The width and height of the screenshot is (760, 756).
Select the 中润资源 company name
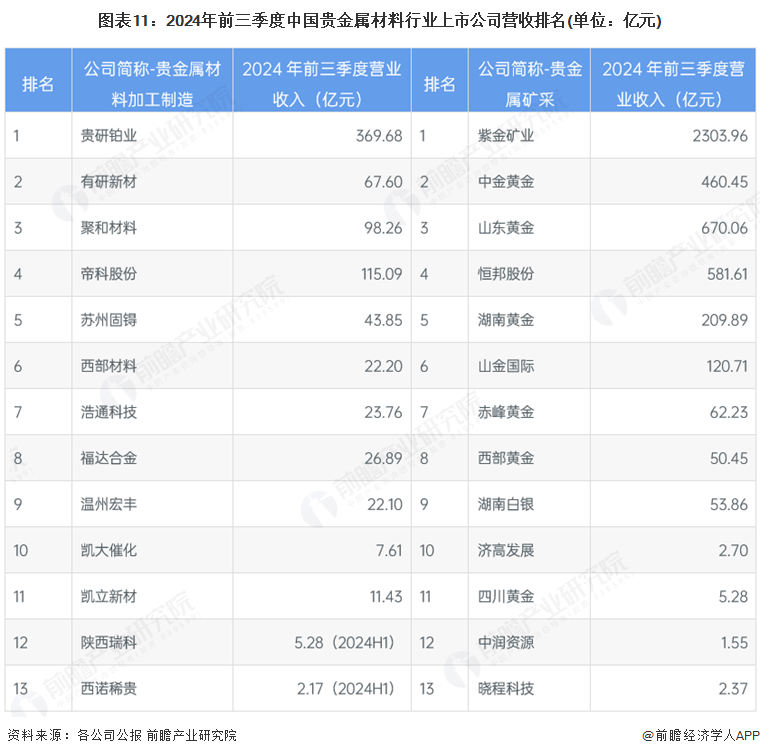coord(506,642)
